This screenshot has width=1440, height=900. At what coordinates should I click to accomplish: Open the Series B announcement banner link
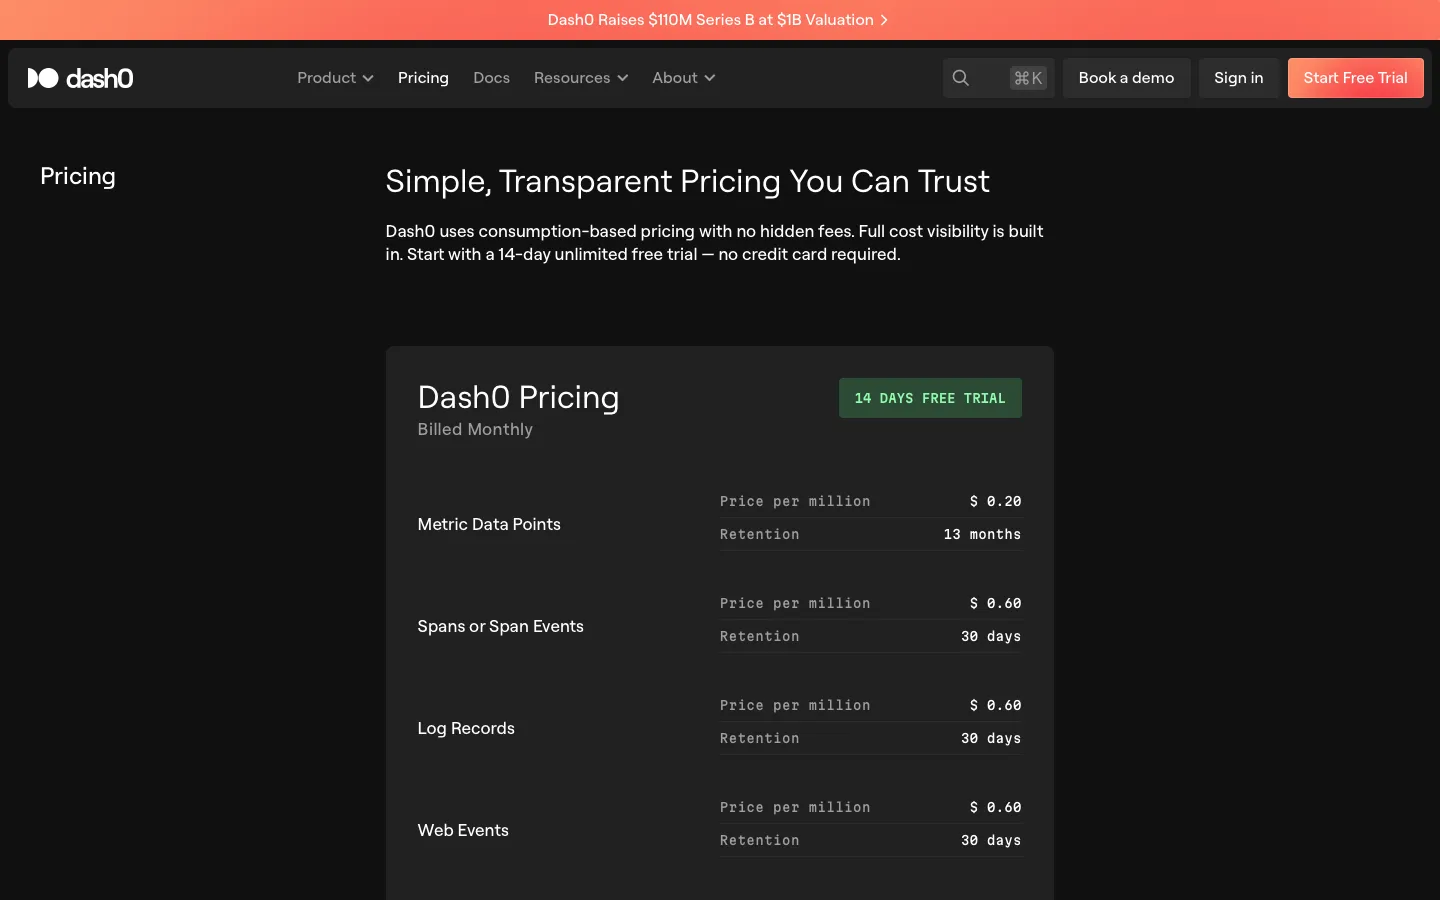[718, 20]
